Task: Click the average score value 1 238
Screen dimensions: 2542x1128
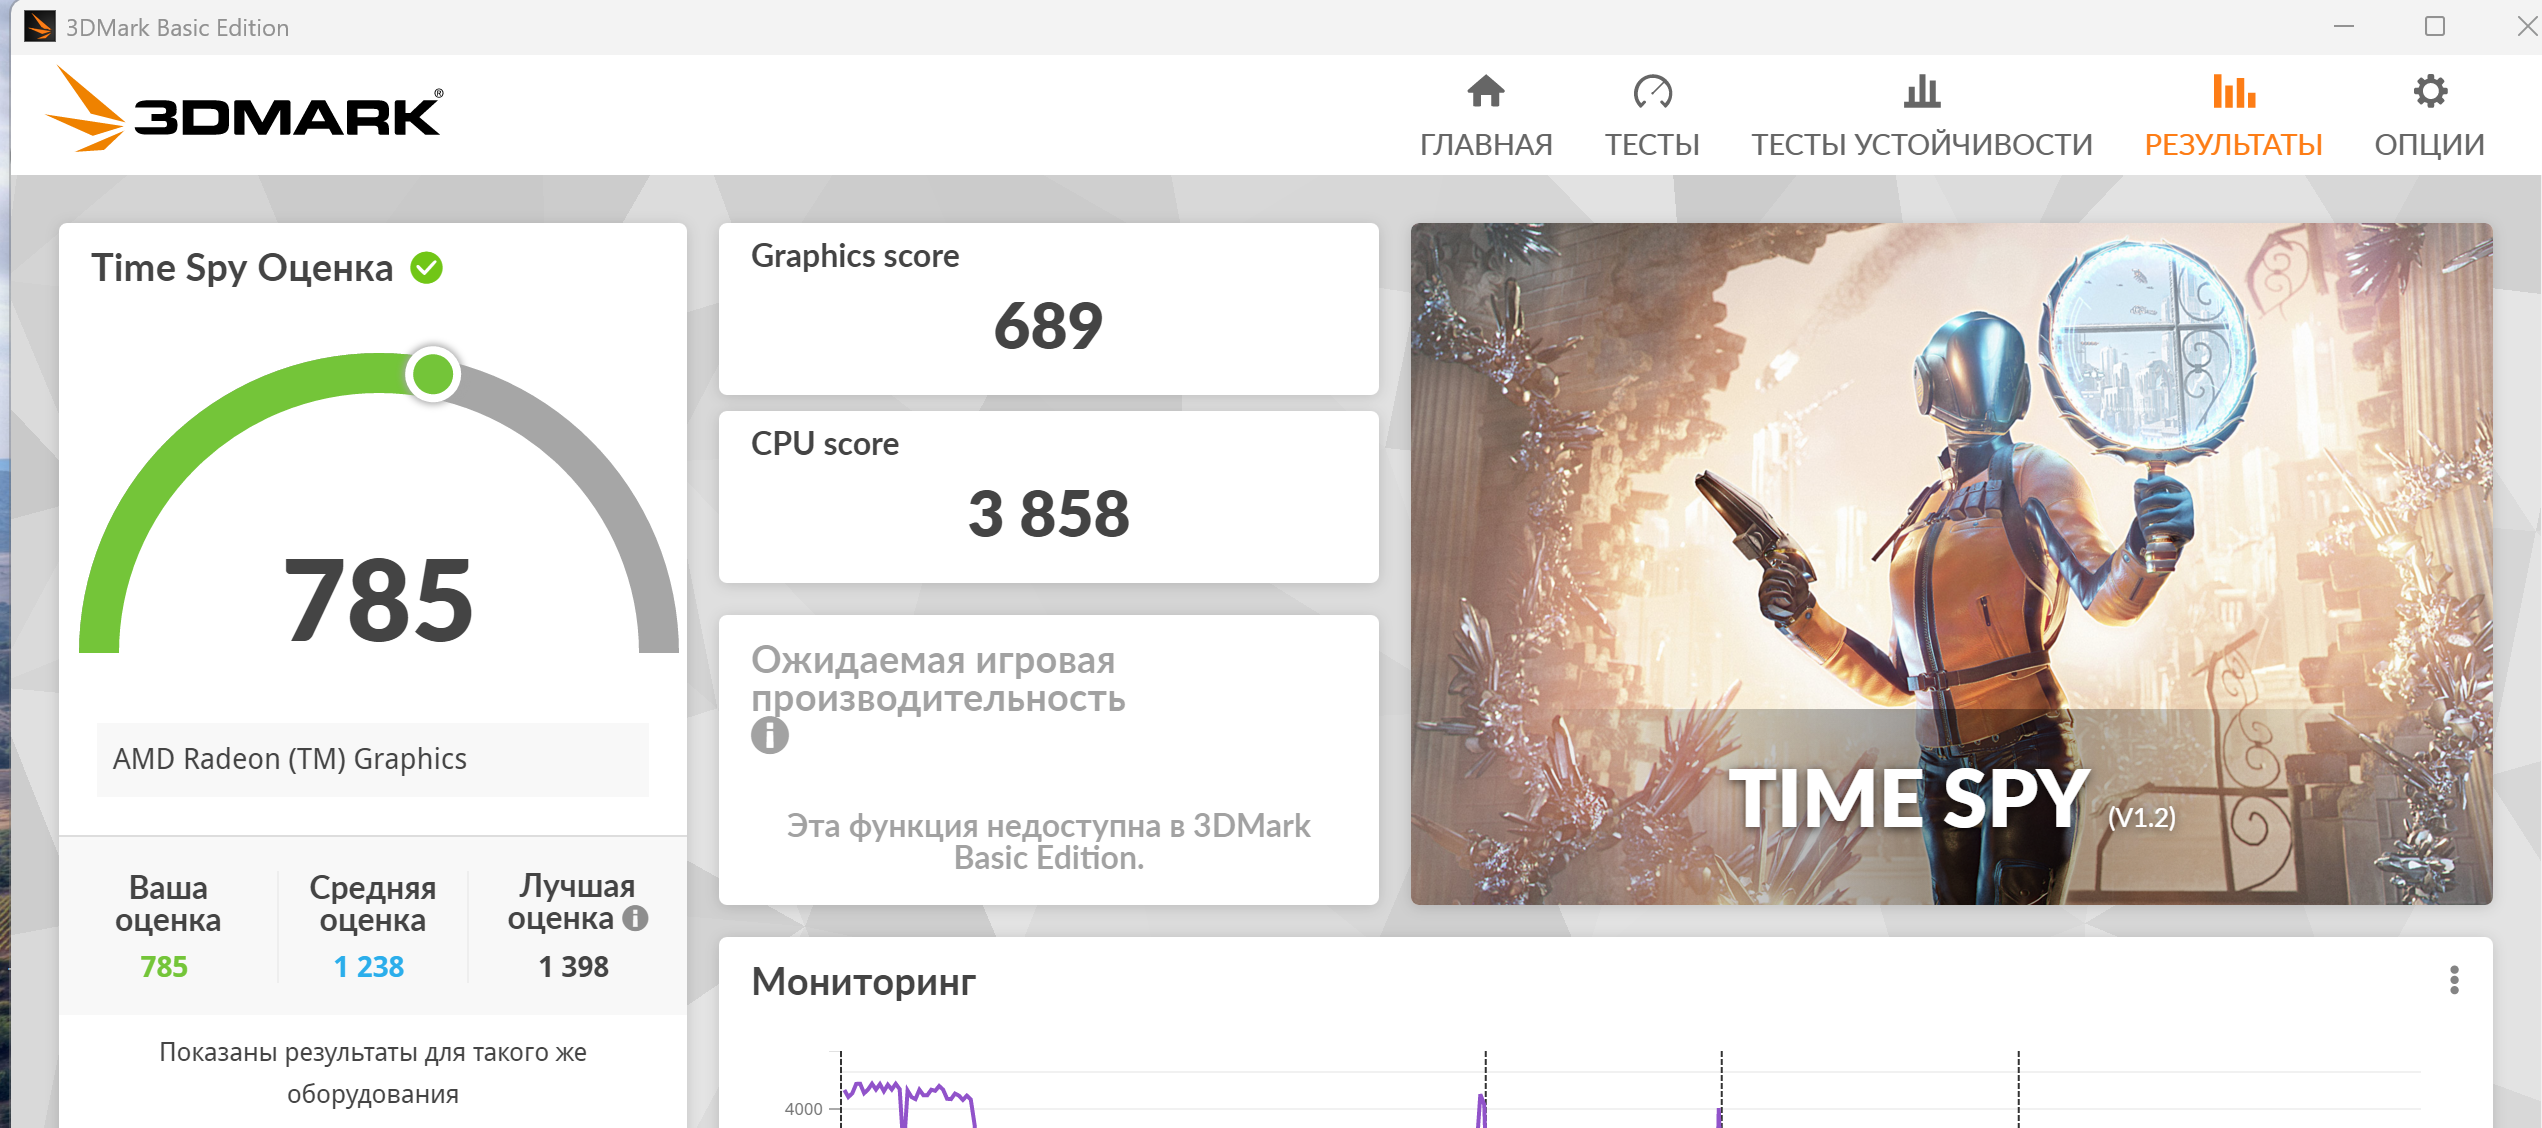Action: click(368, 967)
